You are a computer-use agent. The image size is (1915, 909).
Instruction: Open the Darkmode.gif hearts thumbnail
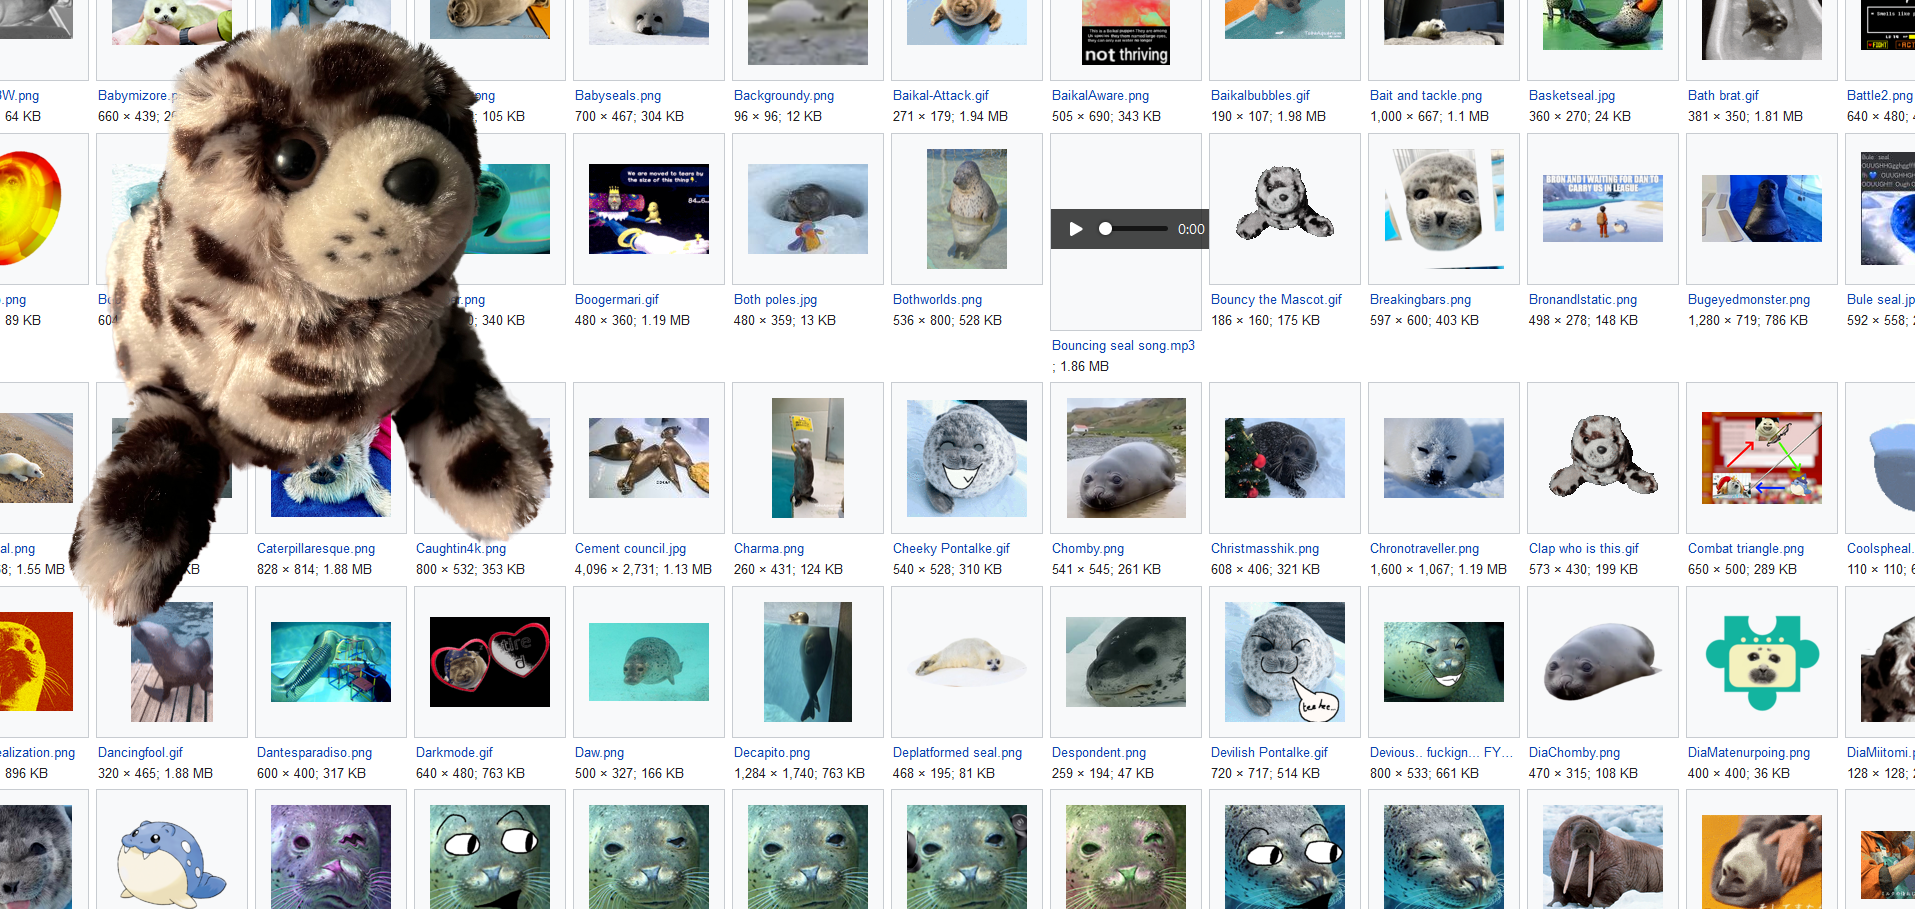(489, 662)
